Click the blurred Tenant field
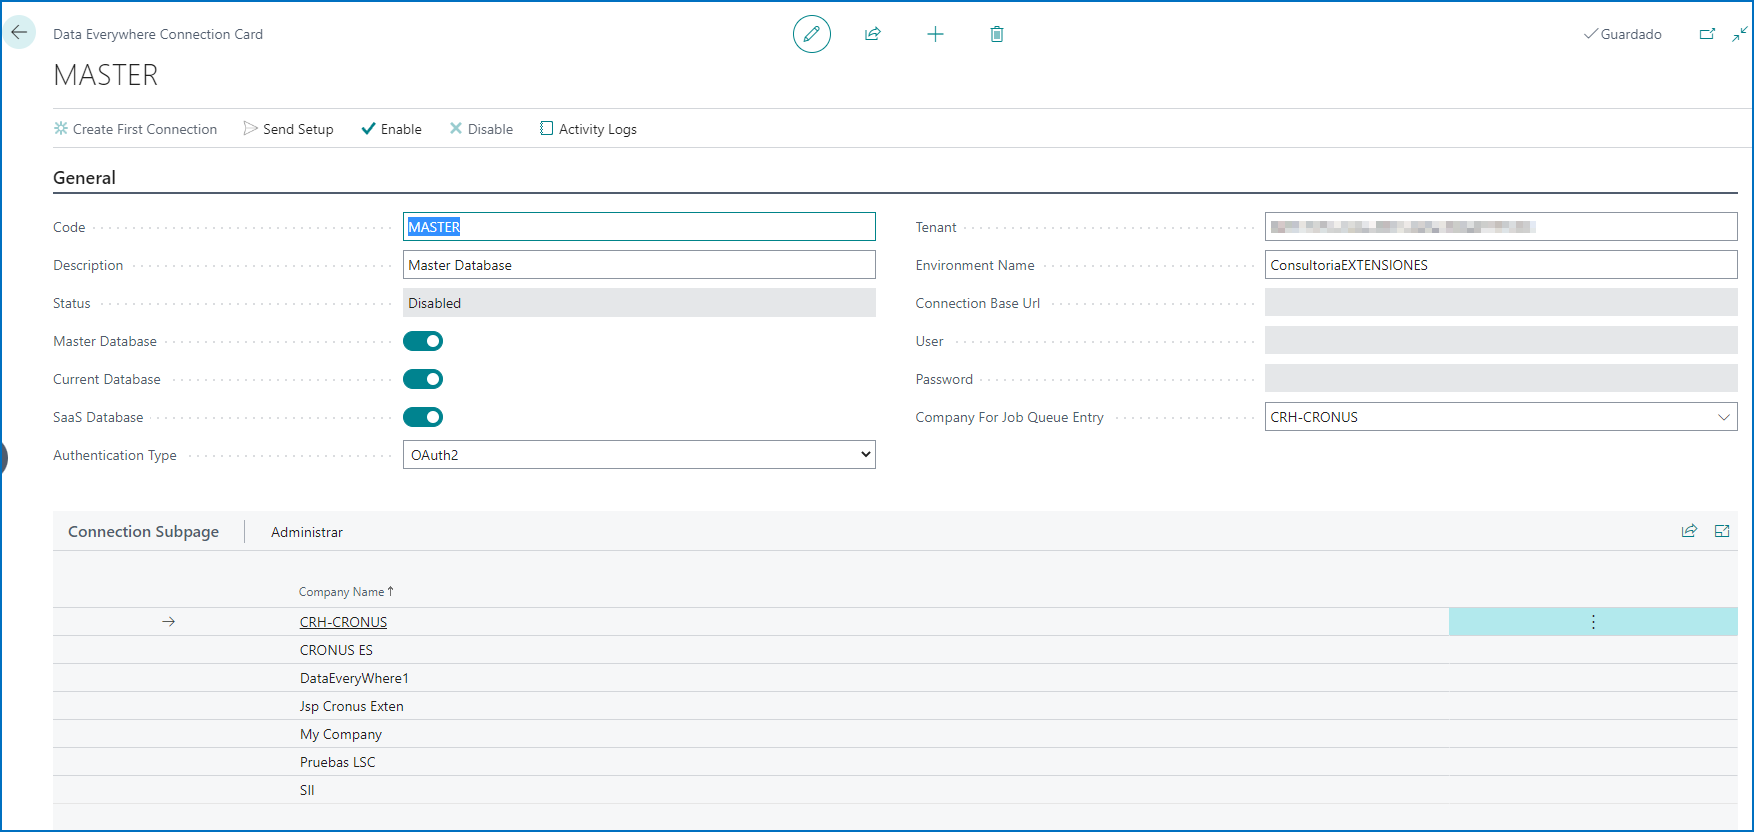The width and height of the screenshot is (1754, 832). pyautogui.click(x=1501, y=227)
